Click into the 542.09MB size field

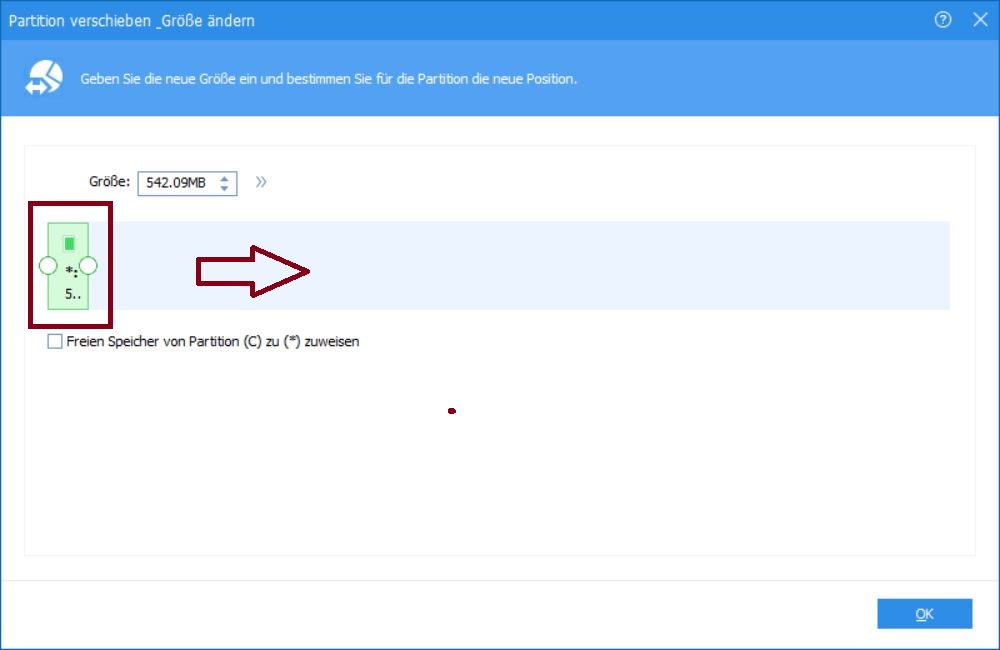click(x=177, y=183)
